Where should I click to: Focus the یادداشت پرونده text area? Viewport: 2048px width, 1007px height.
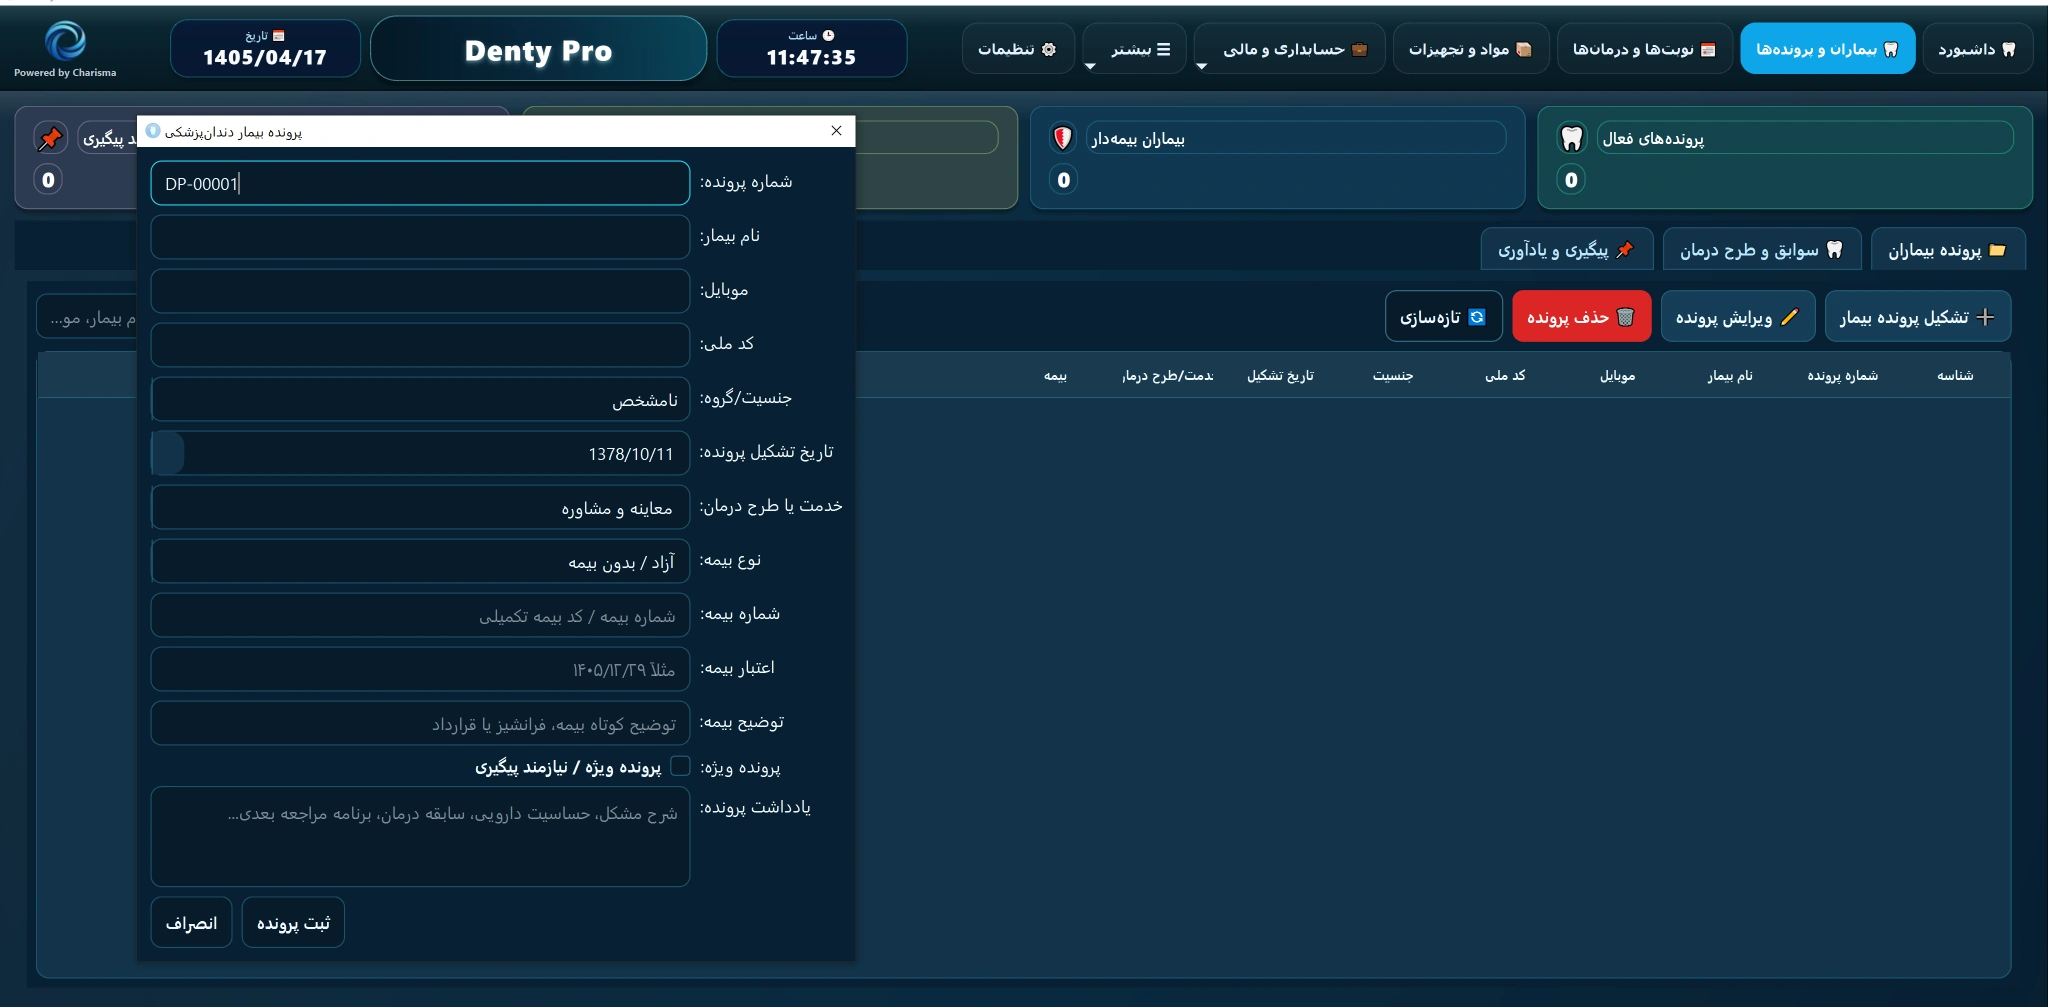click(x=420, y=836)
